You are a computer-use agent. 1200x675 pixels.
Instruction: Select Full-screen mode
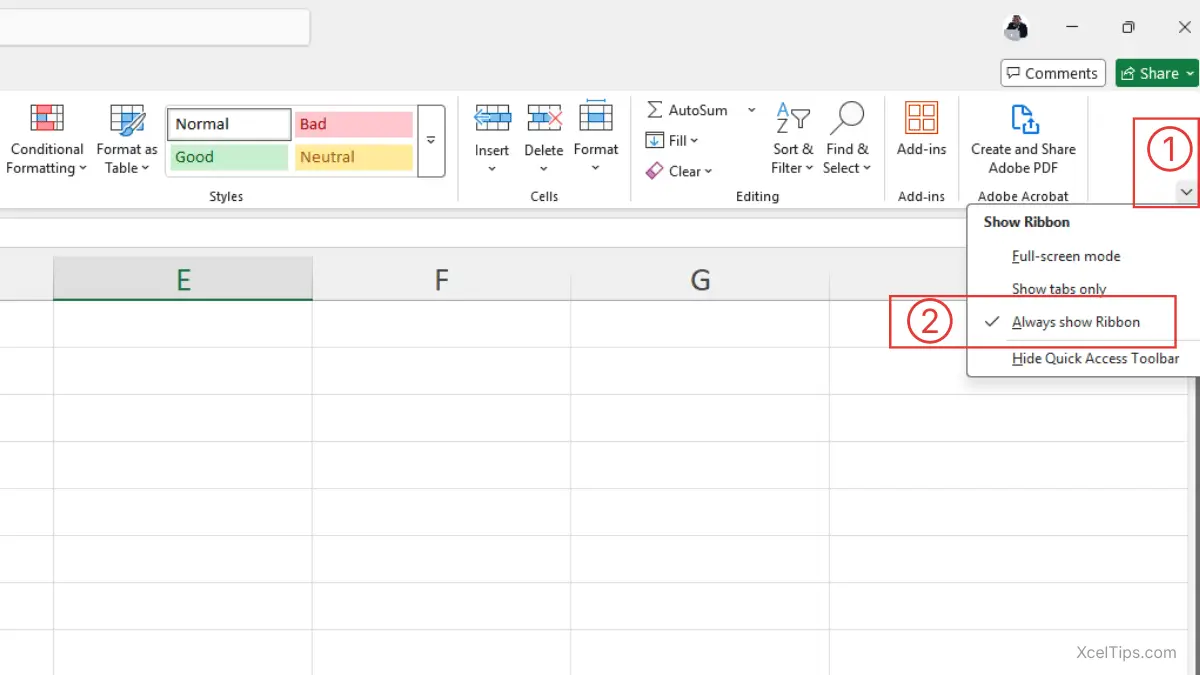(1066, 256)
